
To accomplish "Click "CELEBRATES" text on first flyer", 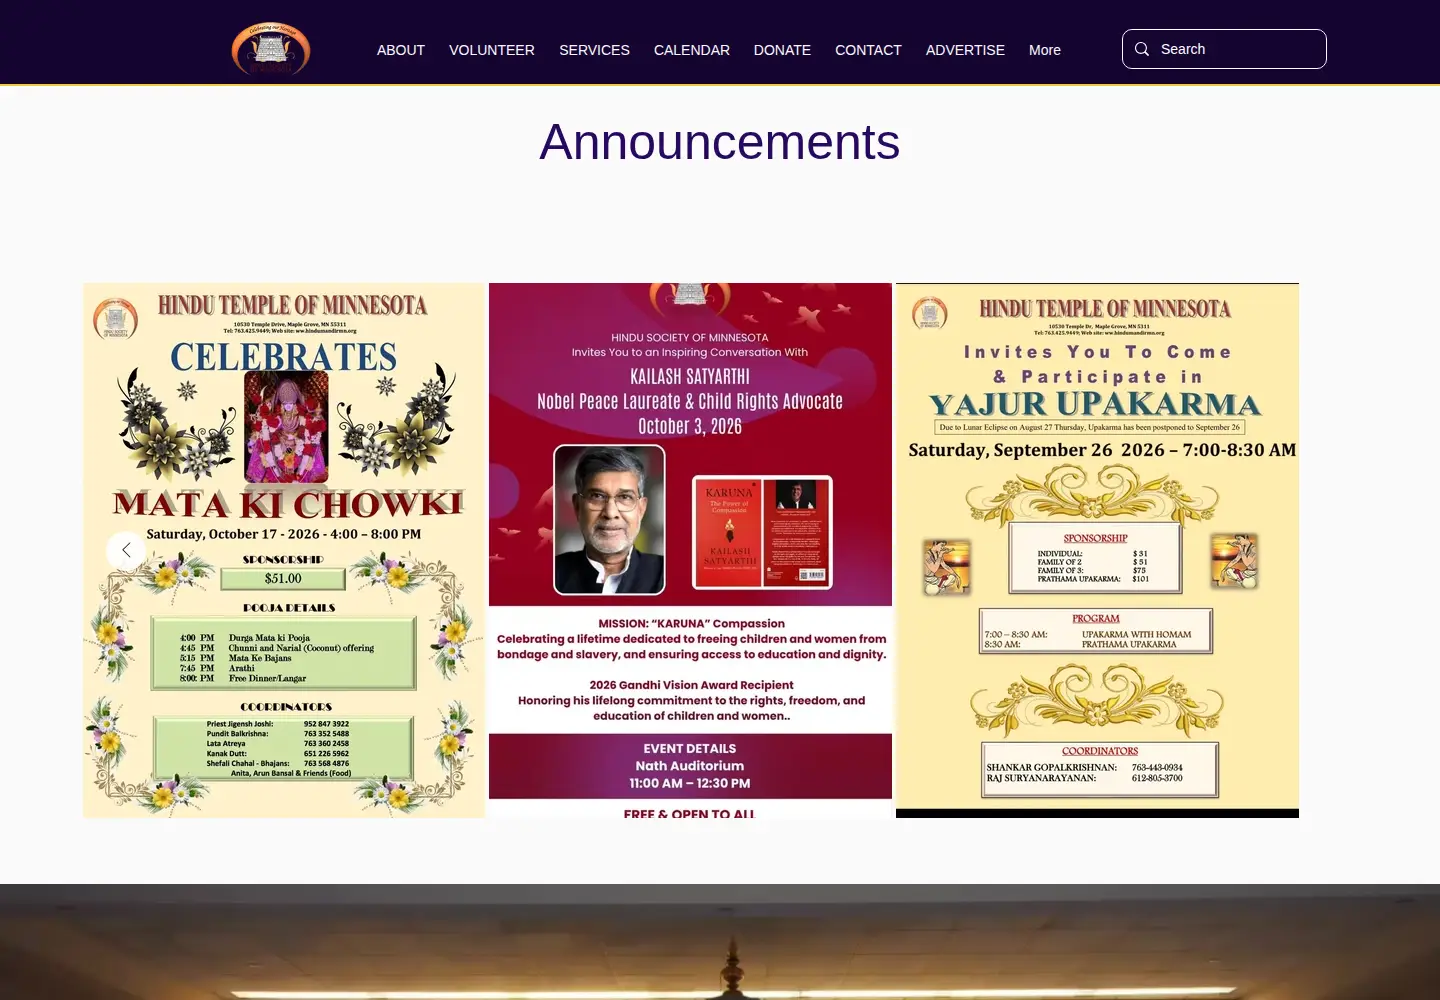I will click(284, 357).
